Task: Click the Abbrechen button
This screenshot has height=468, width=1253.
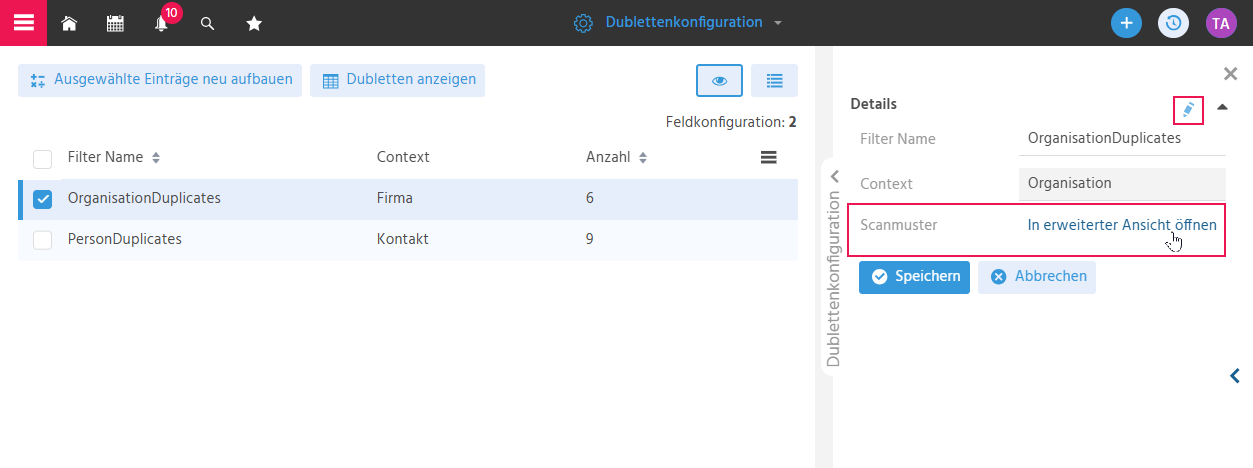Action: click(1037, 277)
